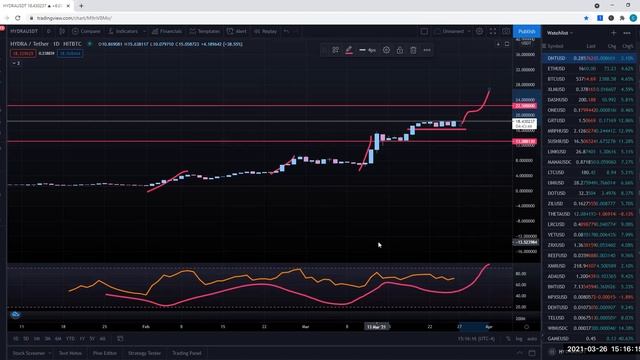Change the line color pencil swatch

[349, 50]
